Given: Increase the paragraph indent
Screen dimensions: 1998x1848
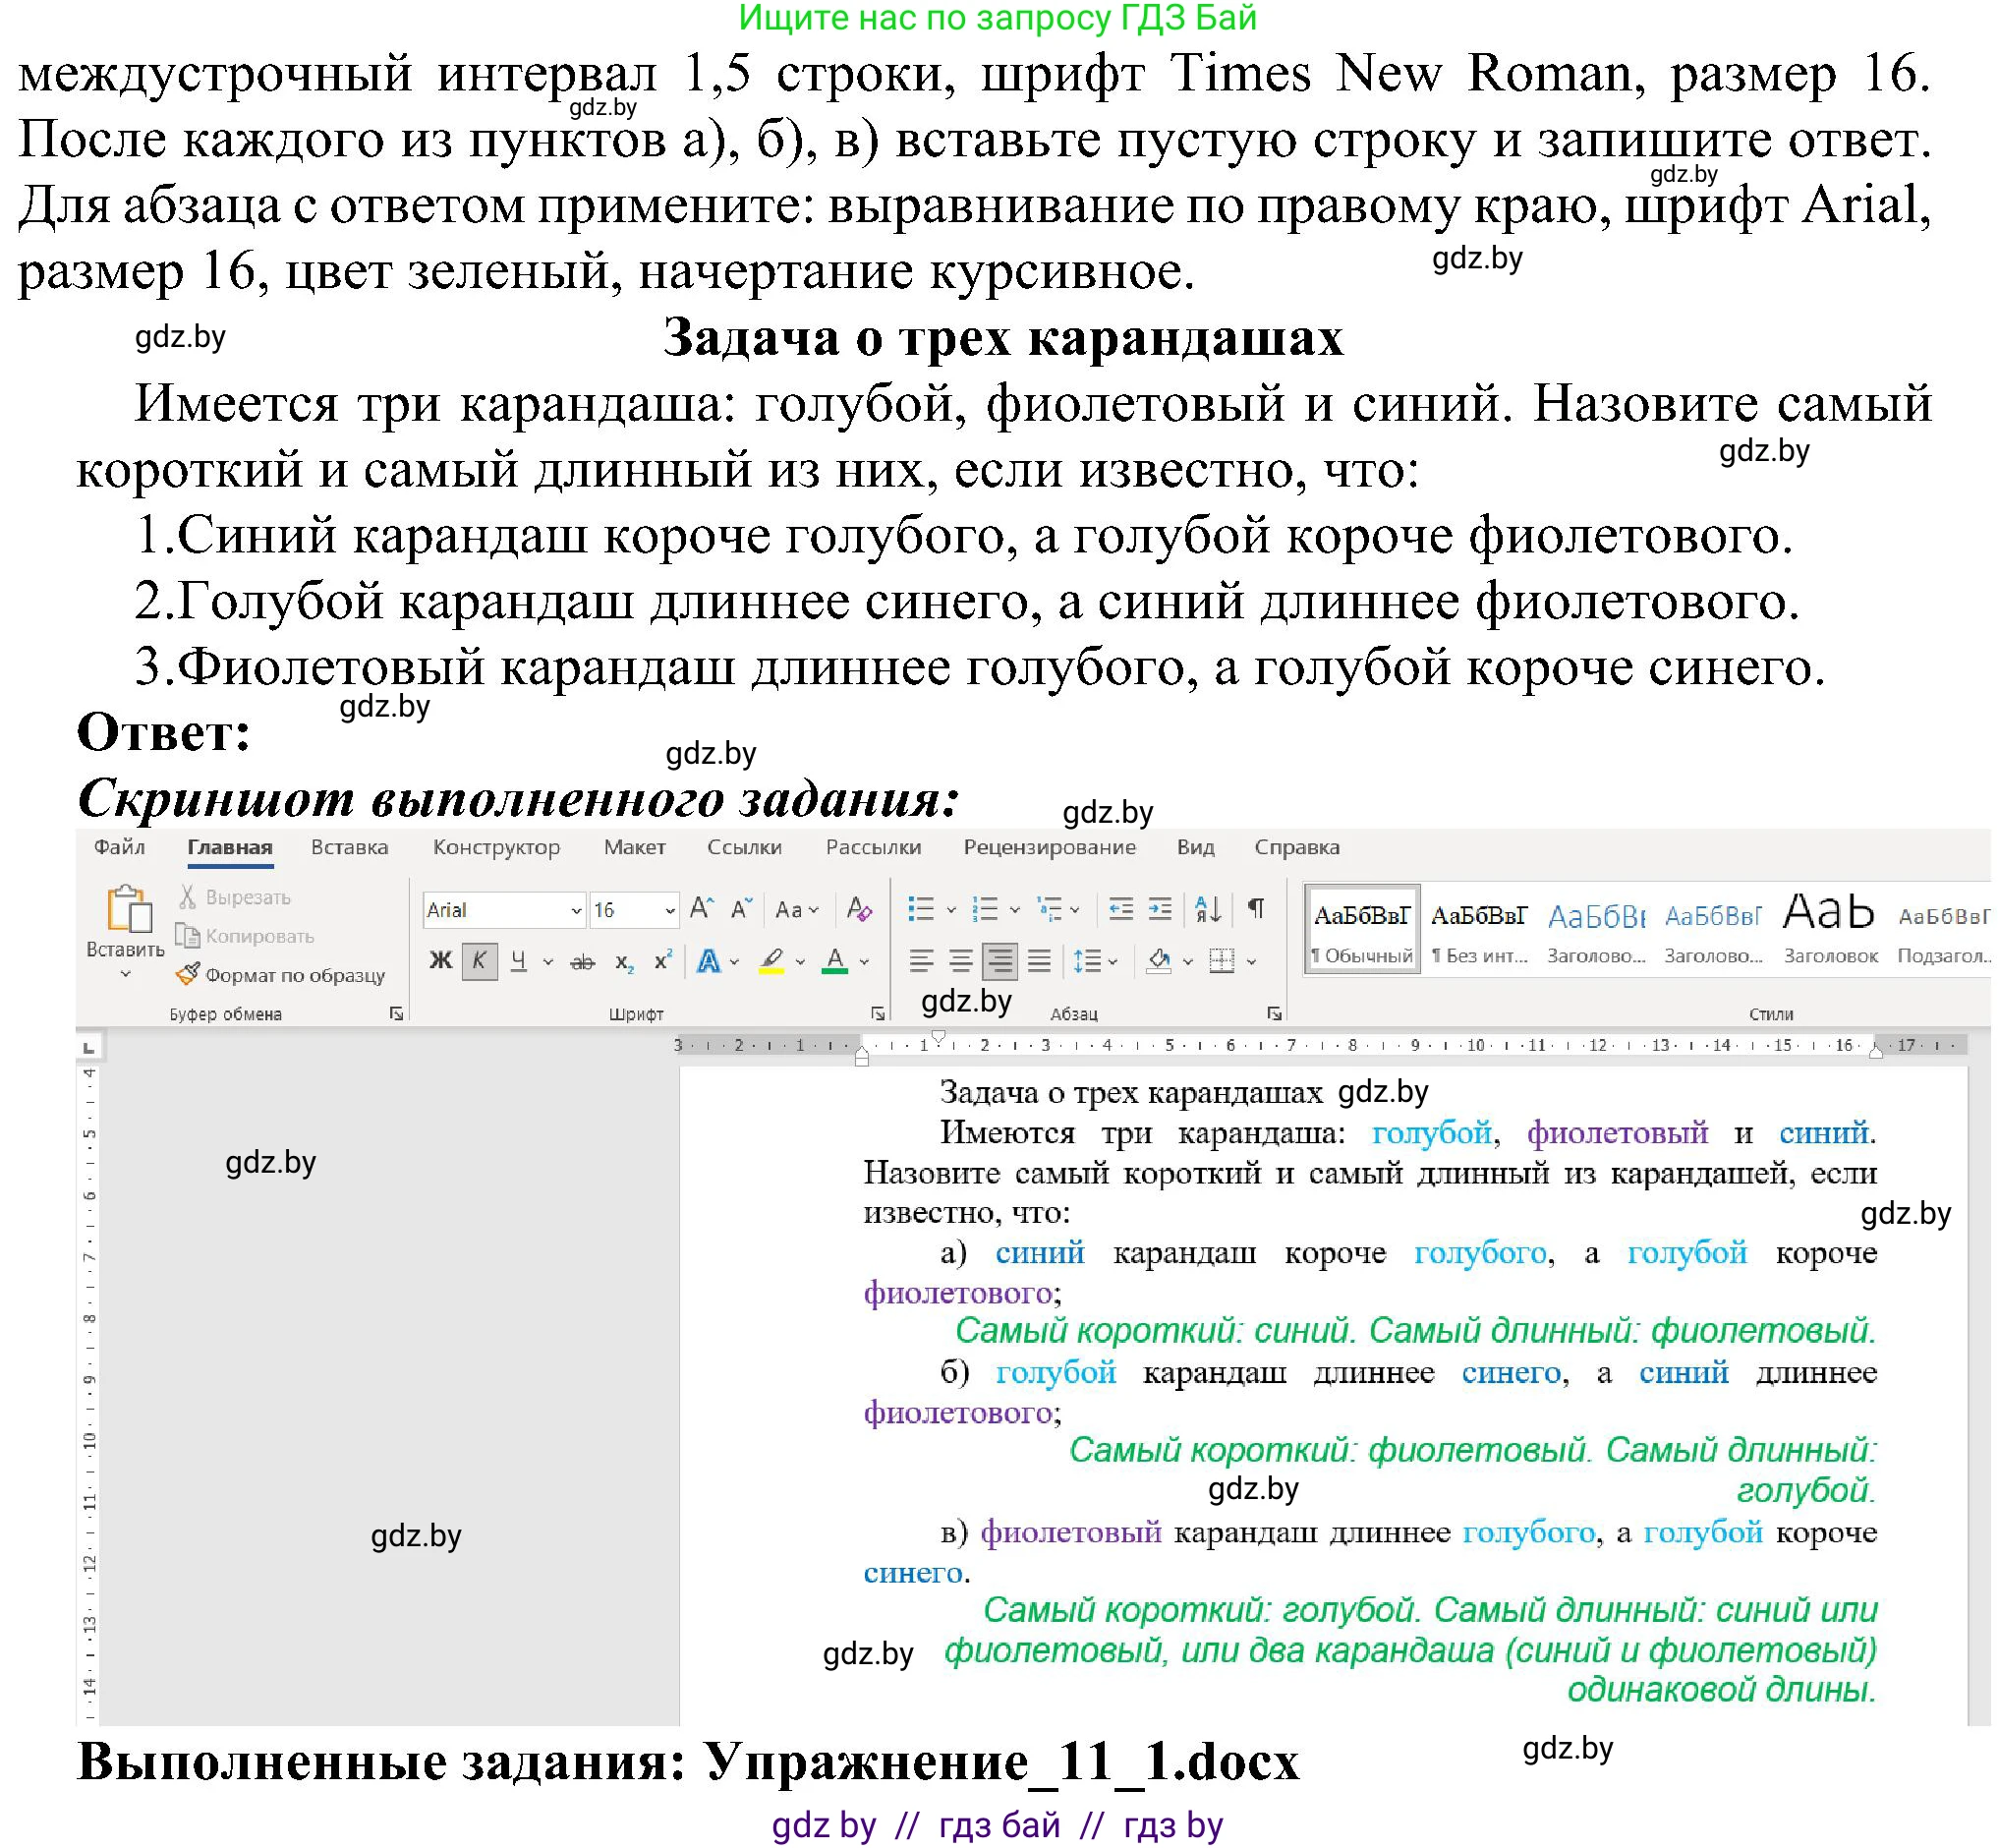Looking at the screenshot, I should pos(1160,909).
